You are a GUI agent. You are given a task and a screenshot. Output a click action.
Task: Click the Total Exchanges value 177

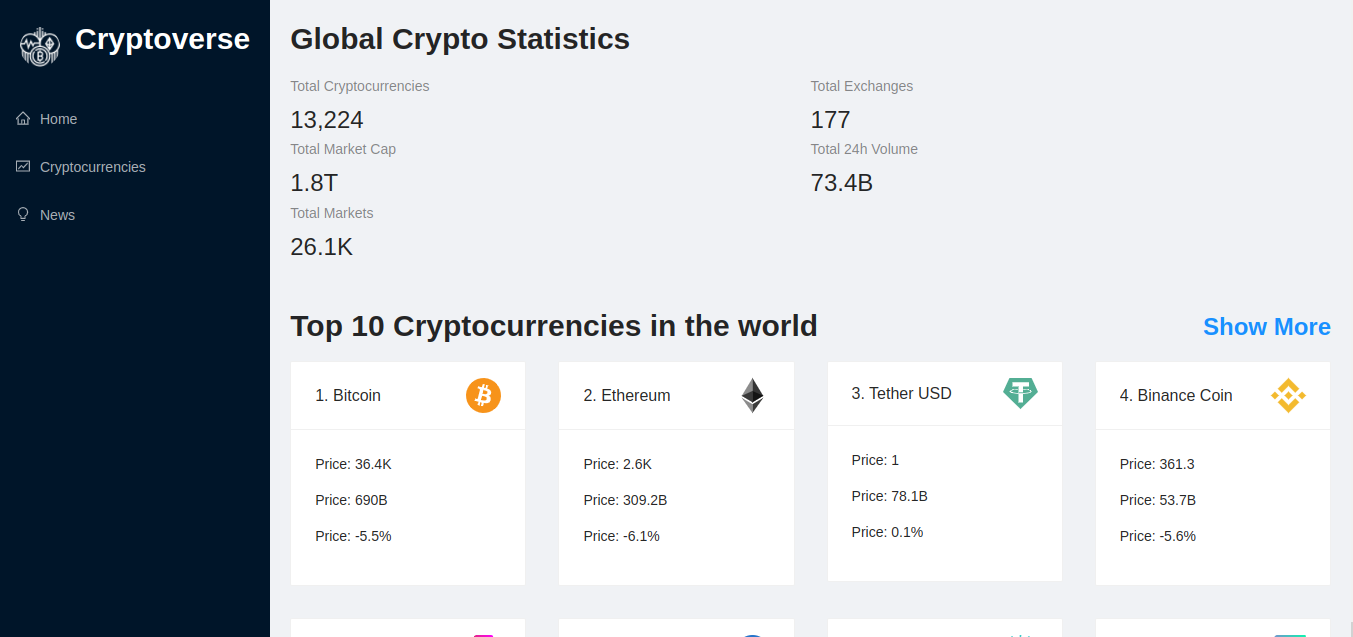tap(830, 120)
